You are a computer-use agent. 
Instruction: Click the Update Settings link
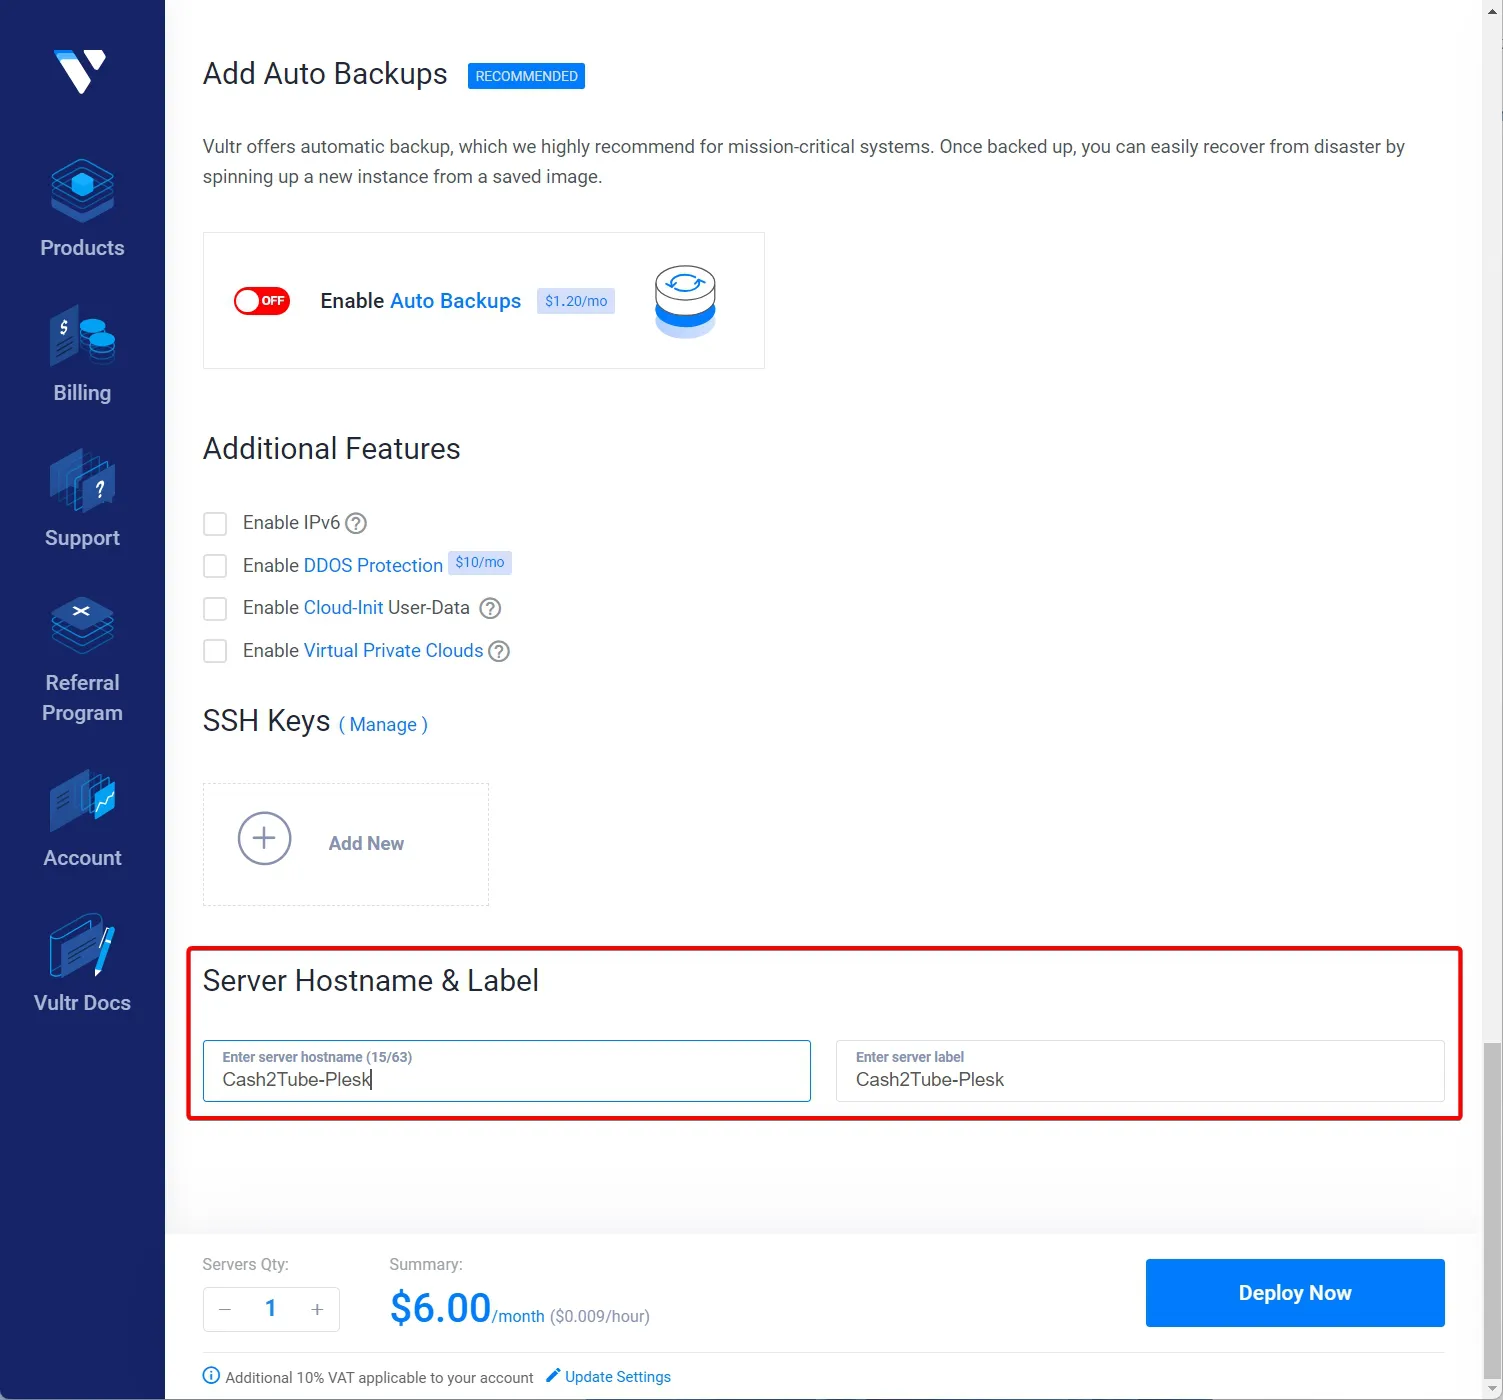click(618, 1377)
